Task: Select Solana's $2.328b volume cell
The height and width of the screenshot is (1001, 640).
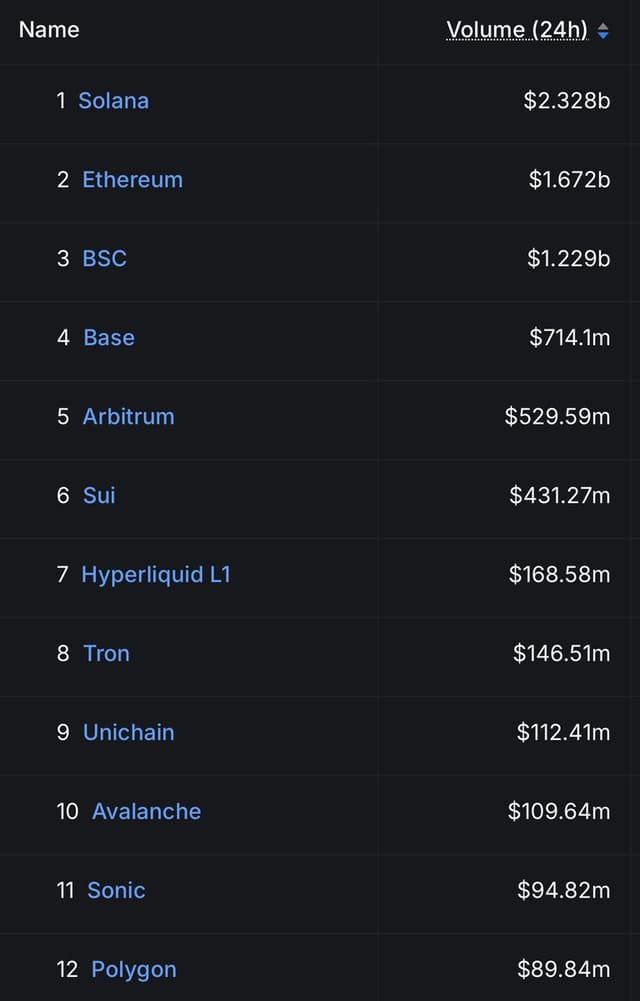Action: pyautogui.click(x=567, y=101)
